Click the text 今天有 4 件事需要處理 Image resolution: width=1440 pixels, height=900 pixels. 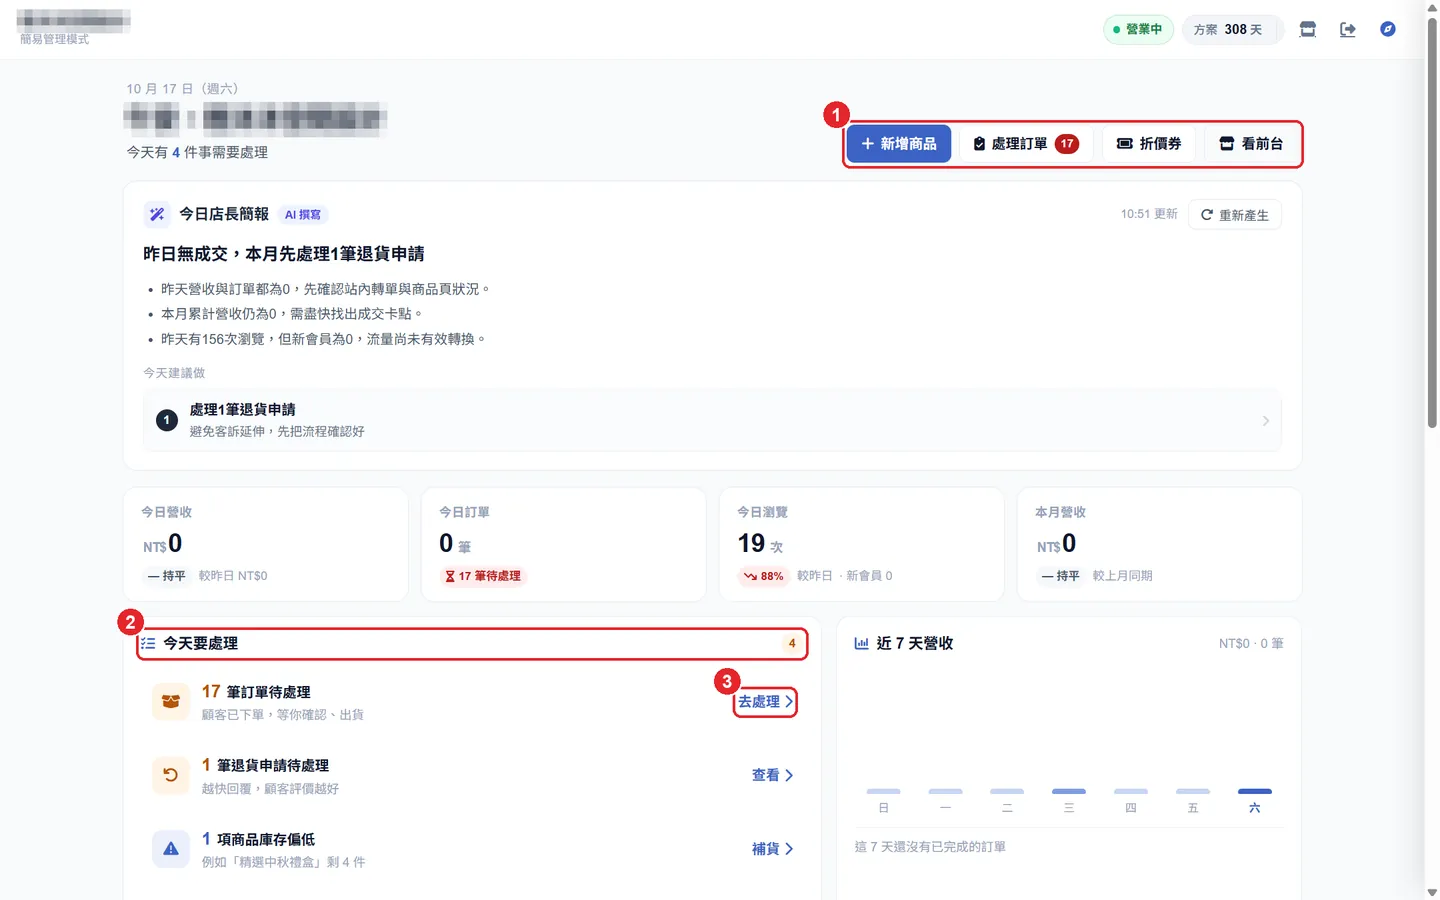click(197, 152)
